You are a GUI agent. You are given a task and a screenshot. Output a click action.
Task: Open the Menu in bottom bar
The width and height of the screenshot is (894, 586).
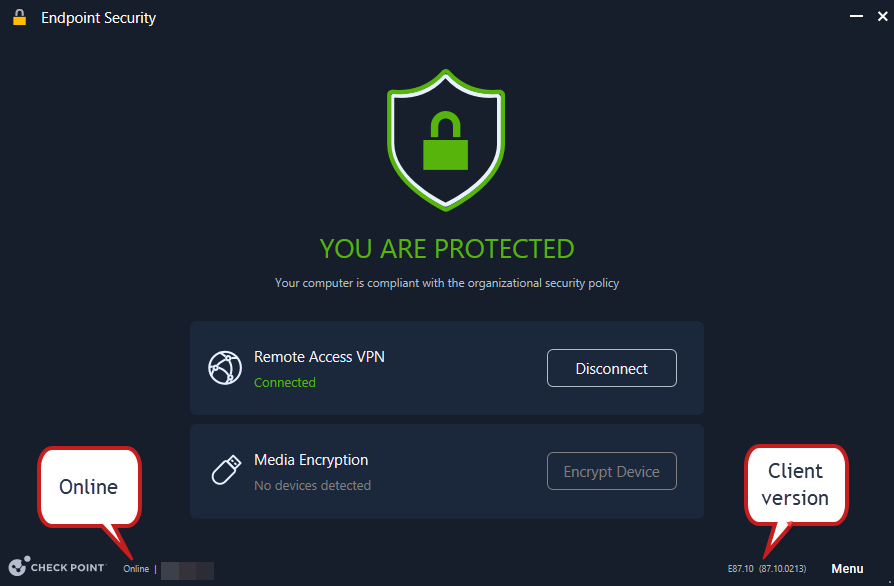[847, 568]
